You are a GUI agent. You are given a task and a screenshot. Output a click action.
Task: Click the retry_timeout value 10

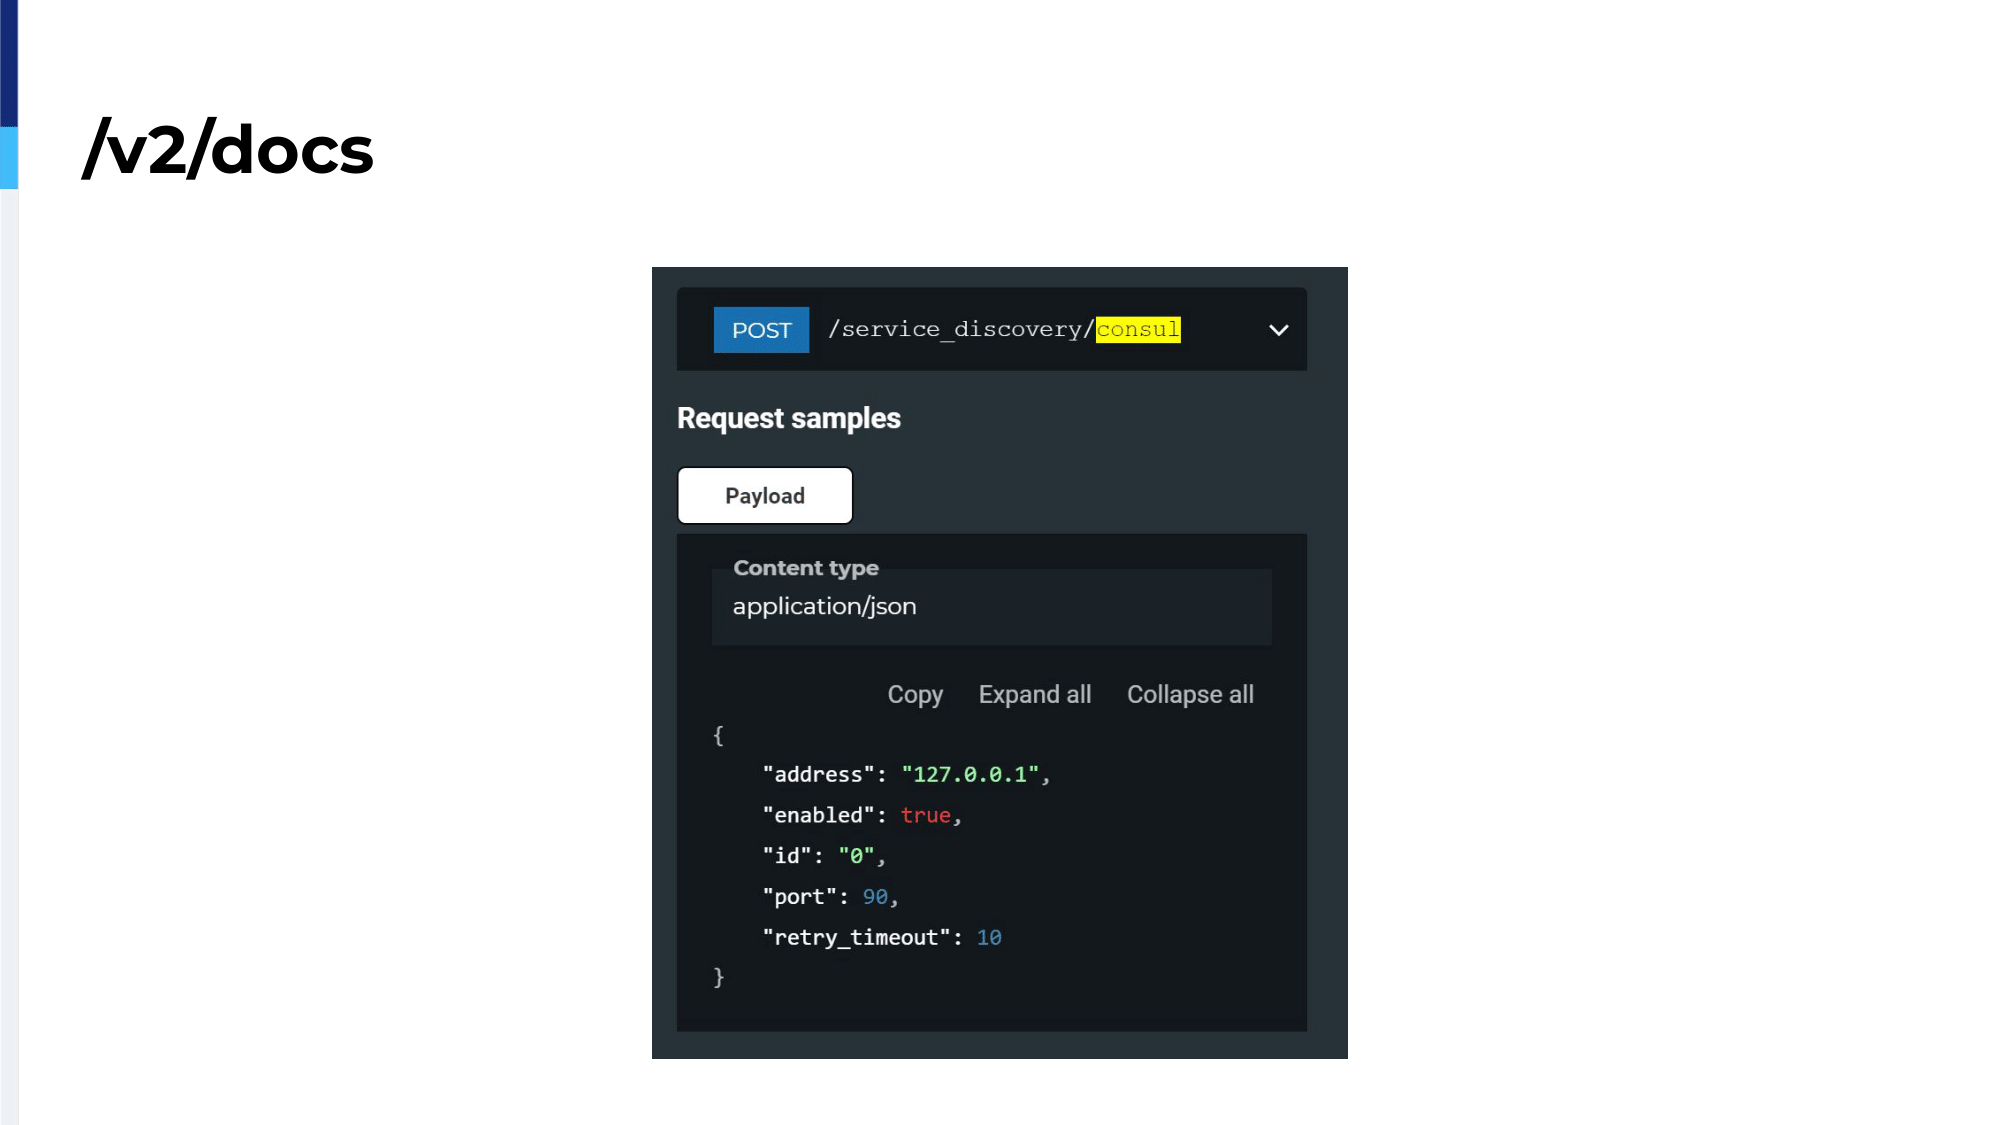pyautogui.click(x=989, y=938)
